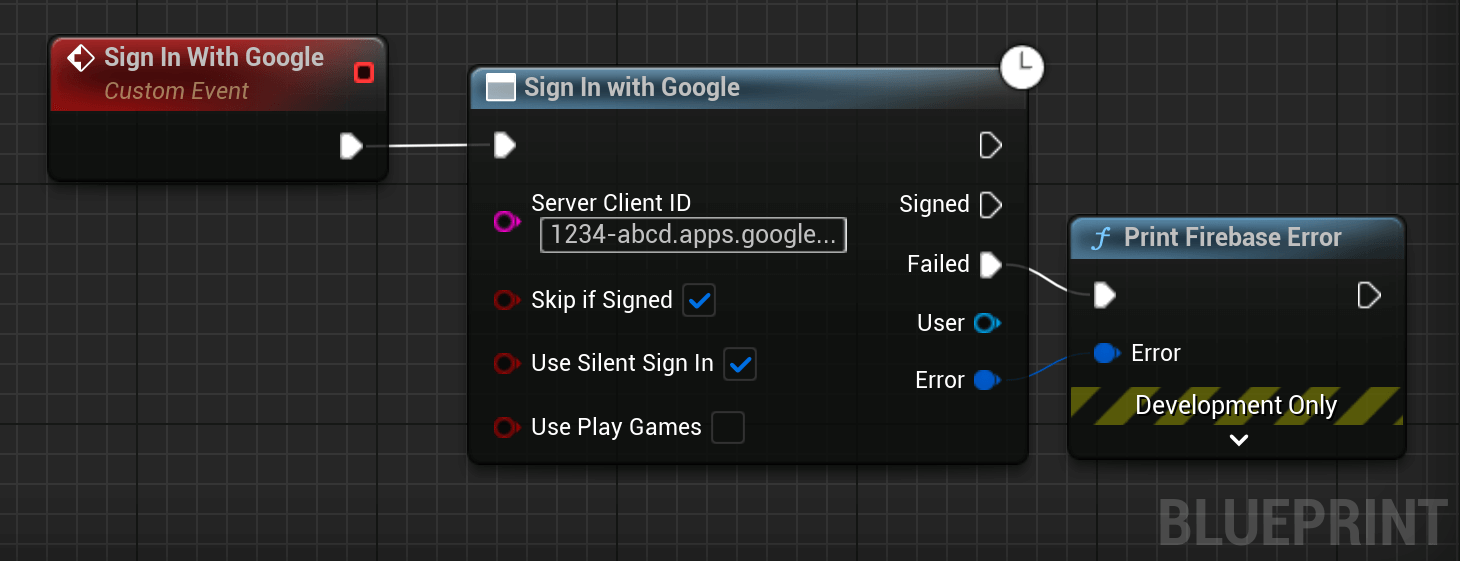
Task: Click the Failed pin label
Action: pos(938,264)
